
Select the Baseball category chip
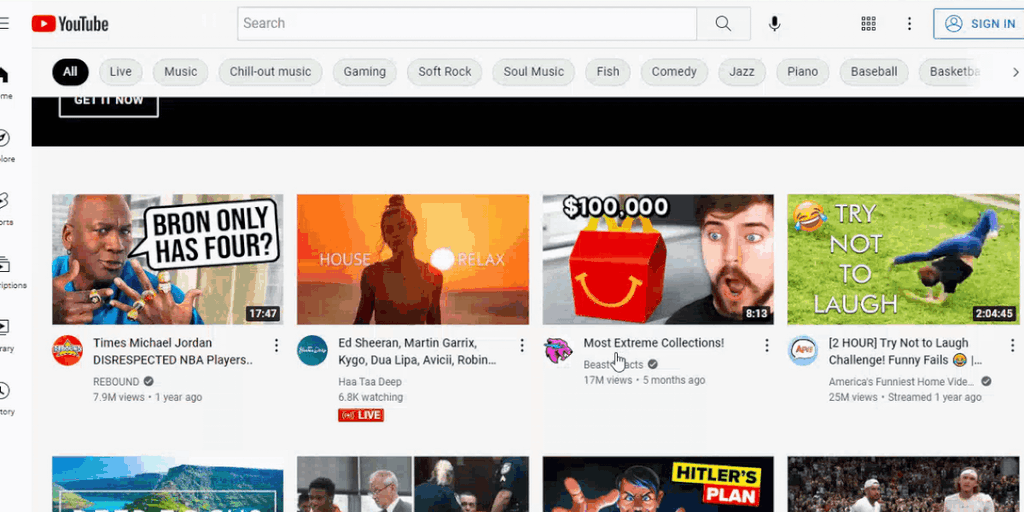[x=874, y=72]
